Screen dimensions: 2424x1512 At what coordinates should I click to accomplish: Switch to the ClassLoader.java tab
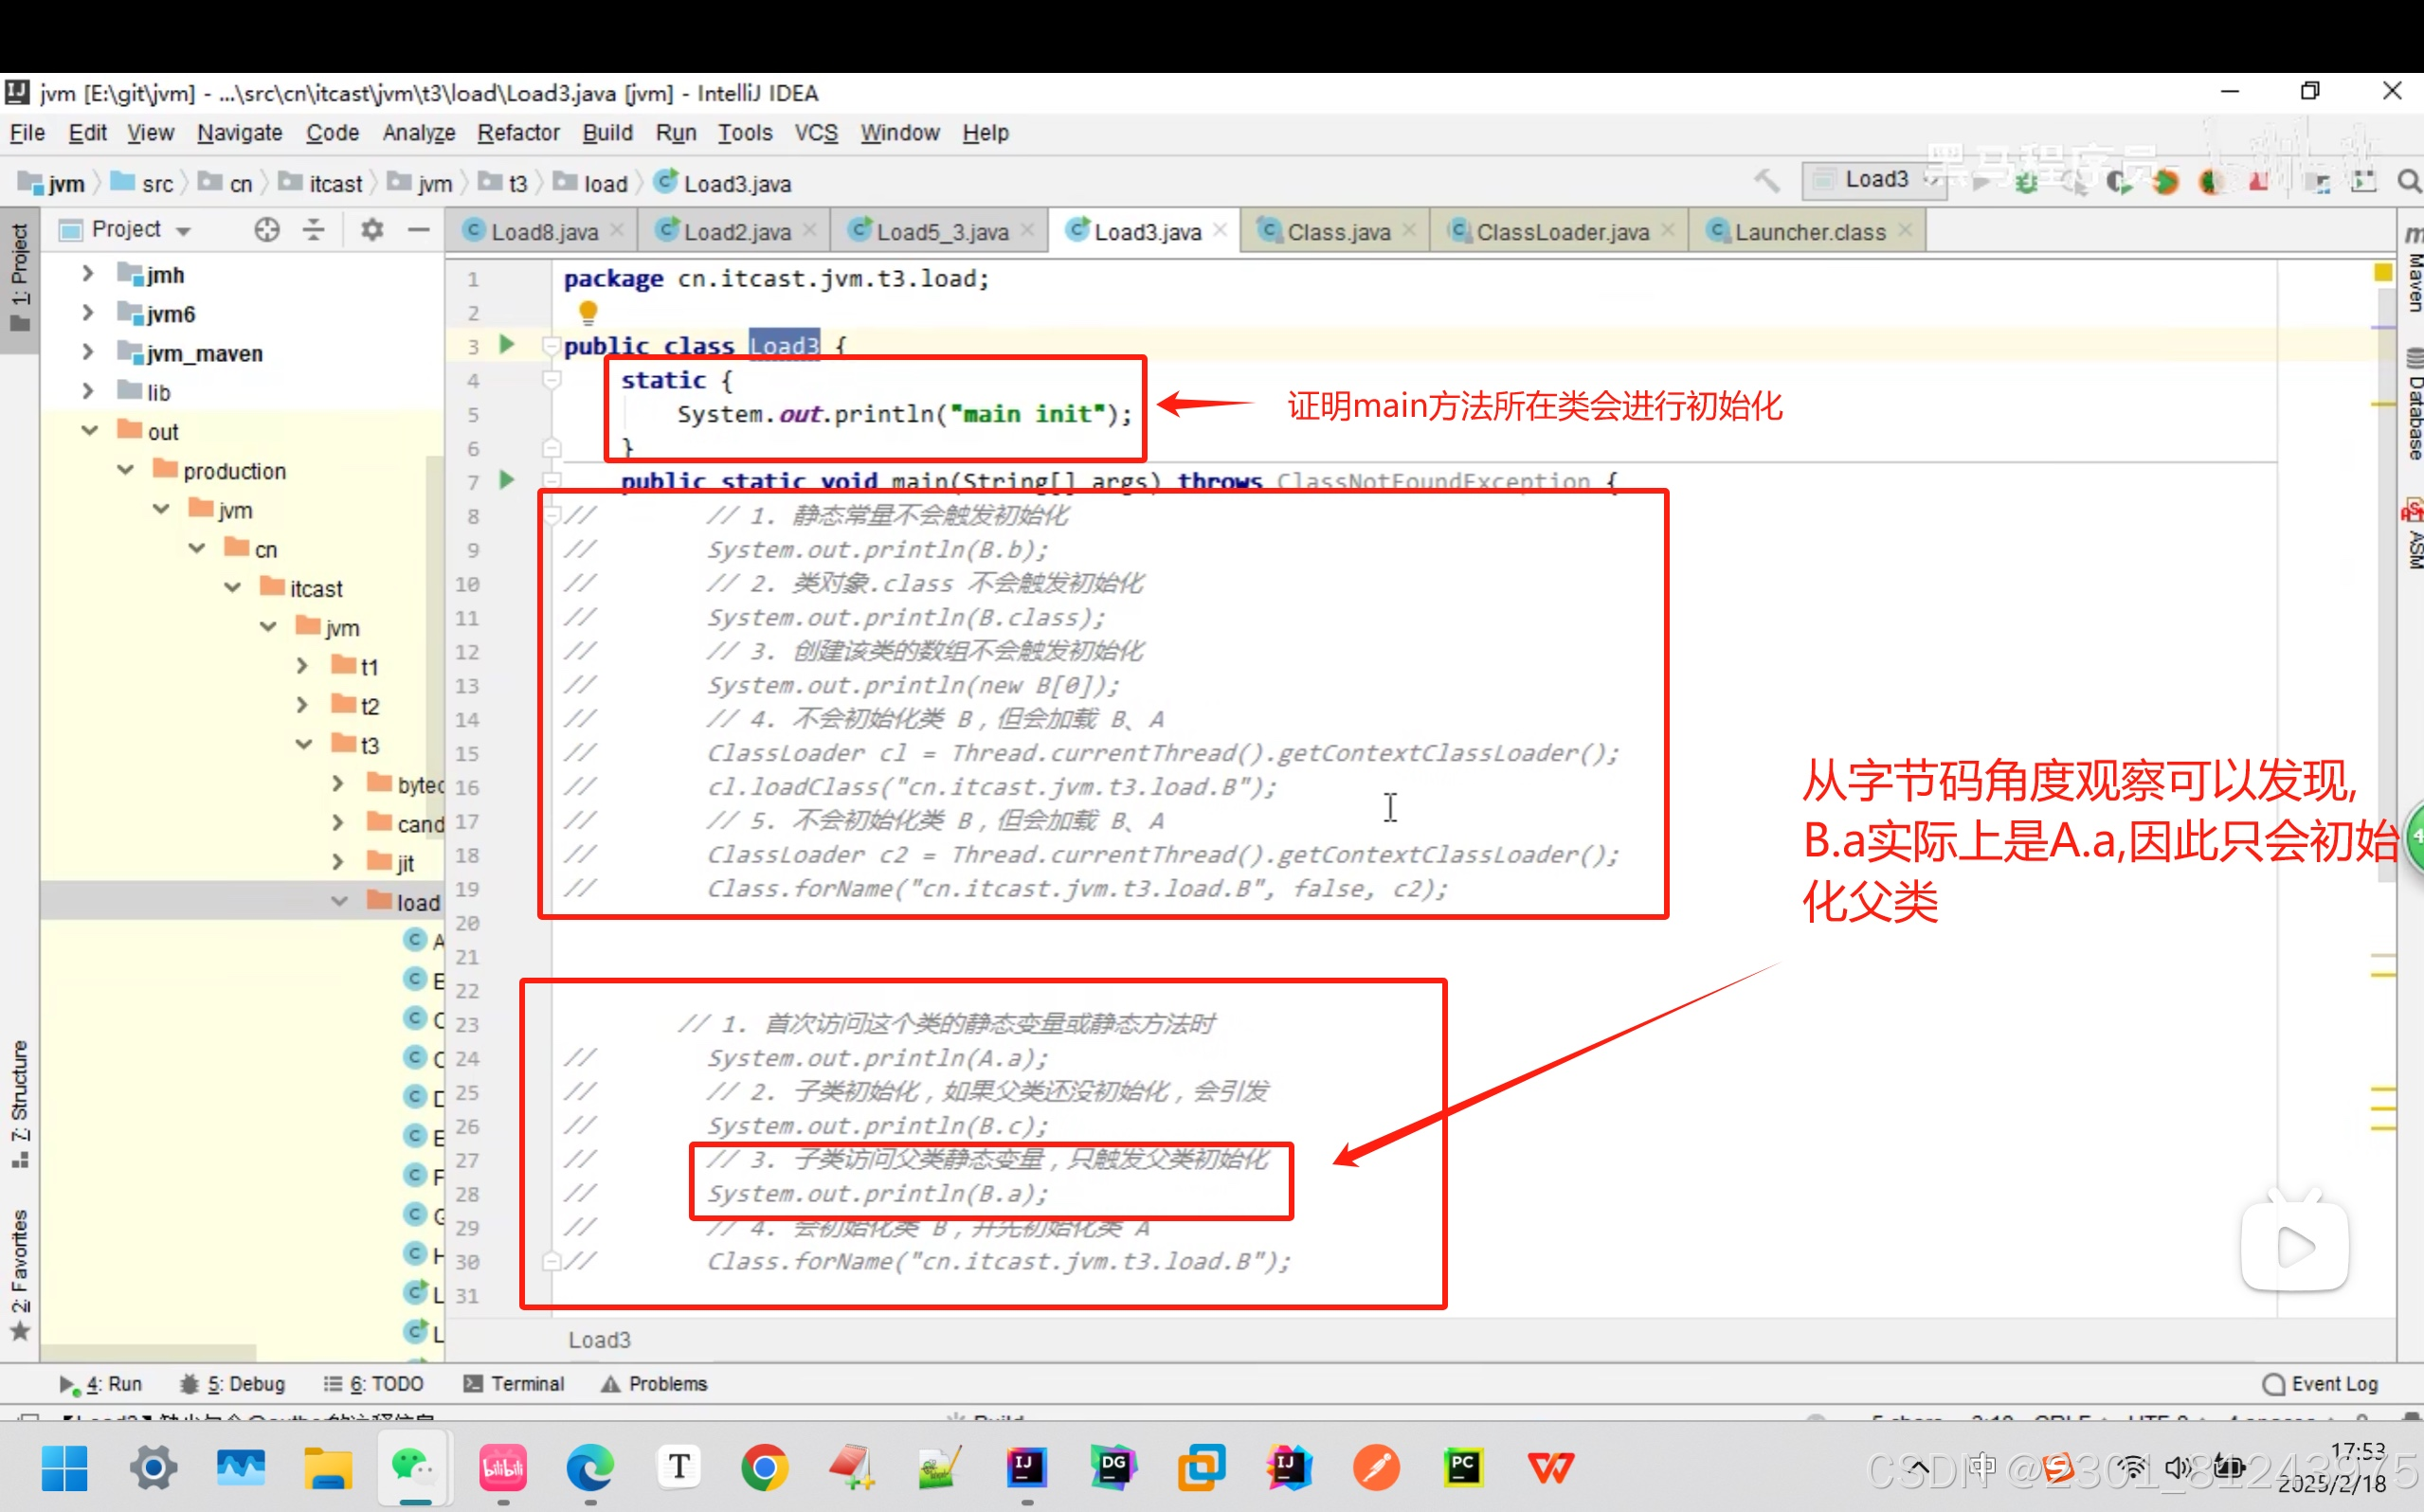[x=1561, y=232]
